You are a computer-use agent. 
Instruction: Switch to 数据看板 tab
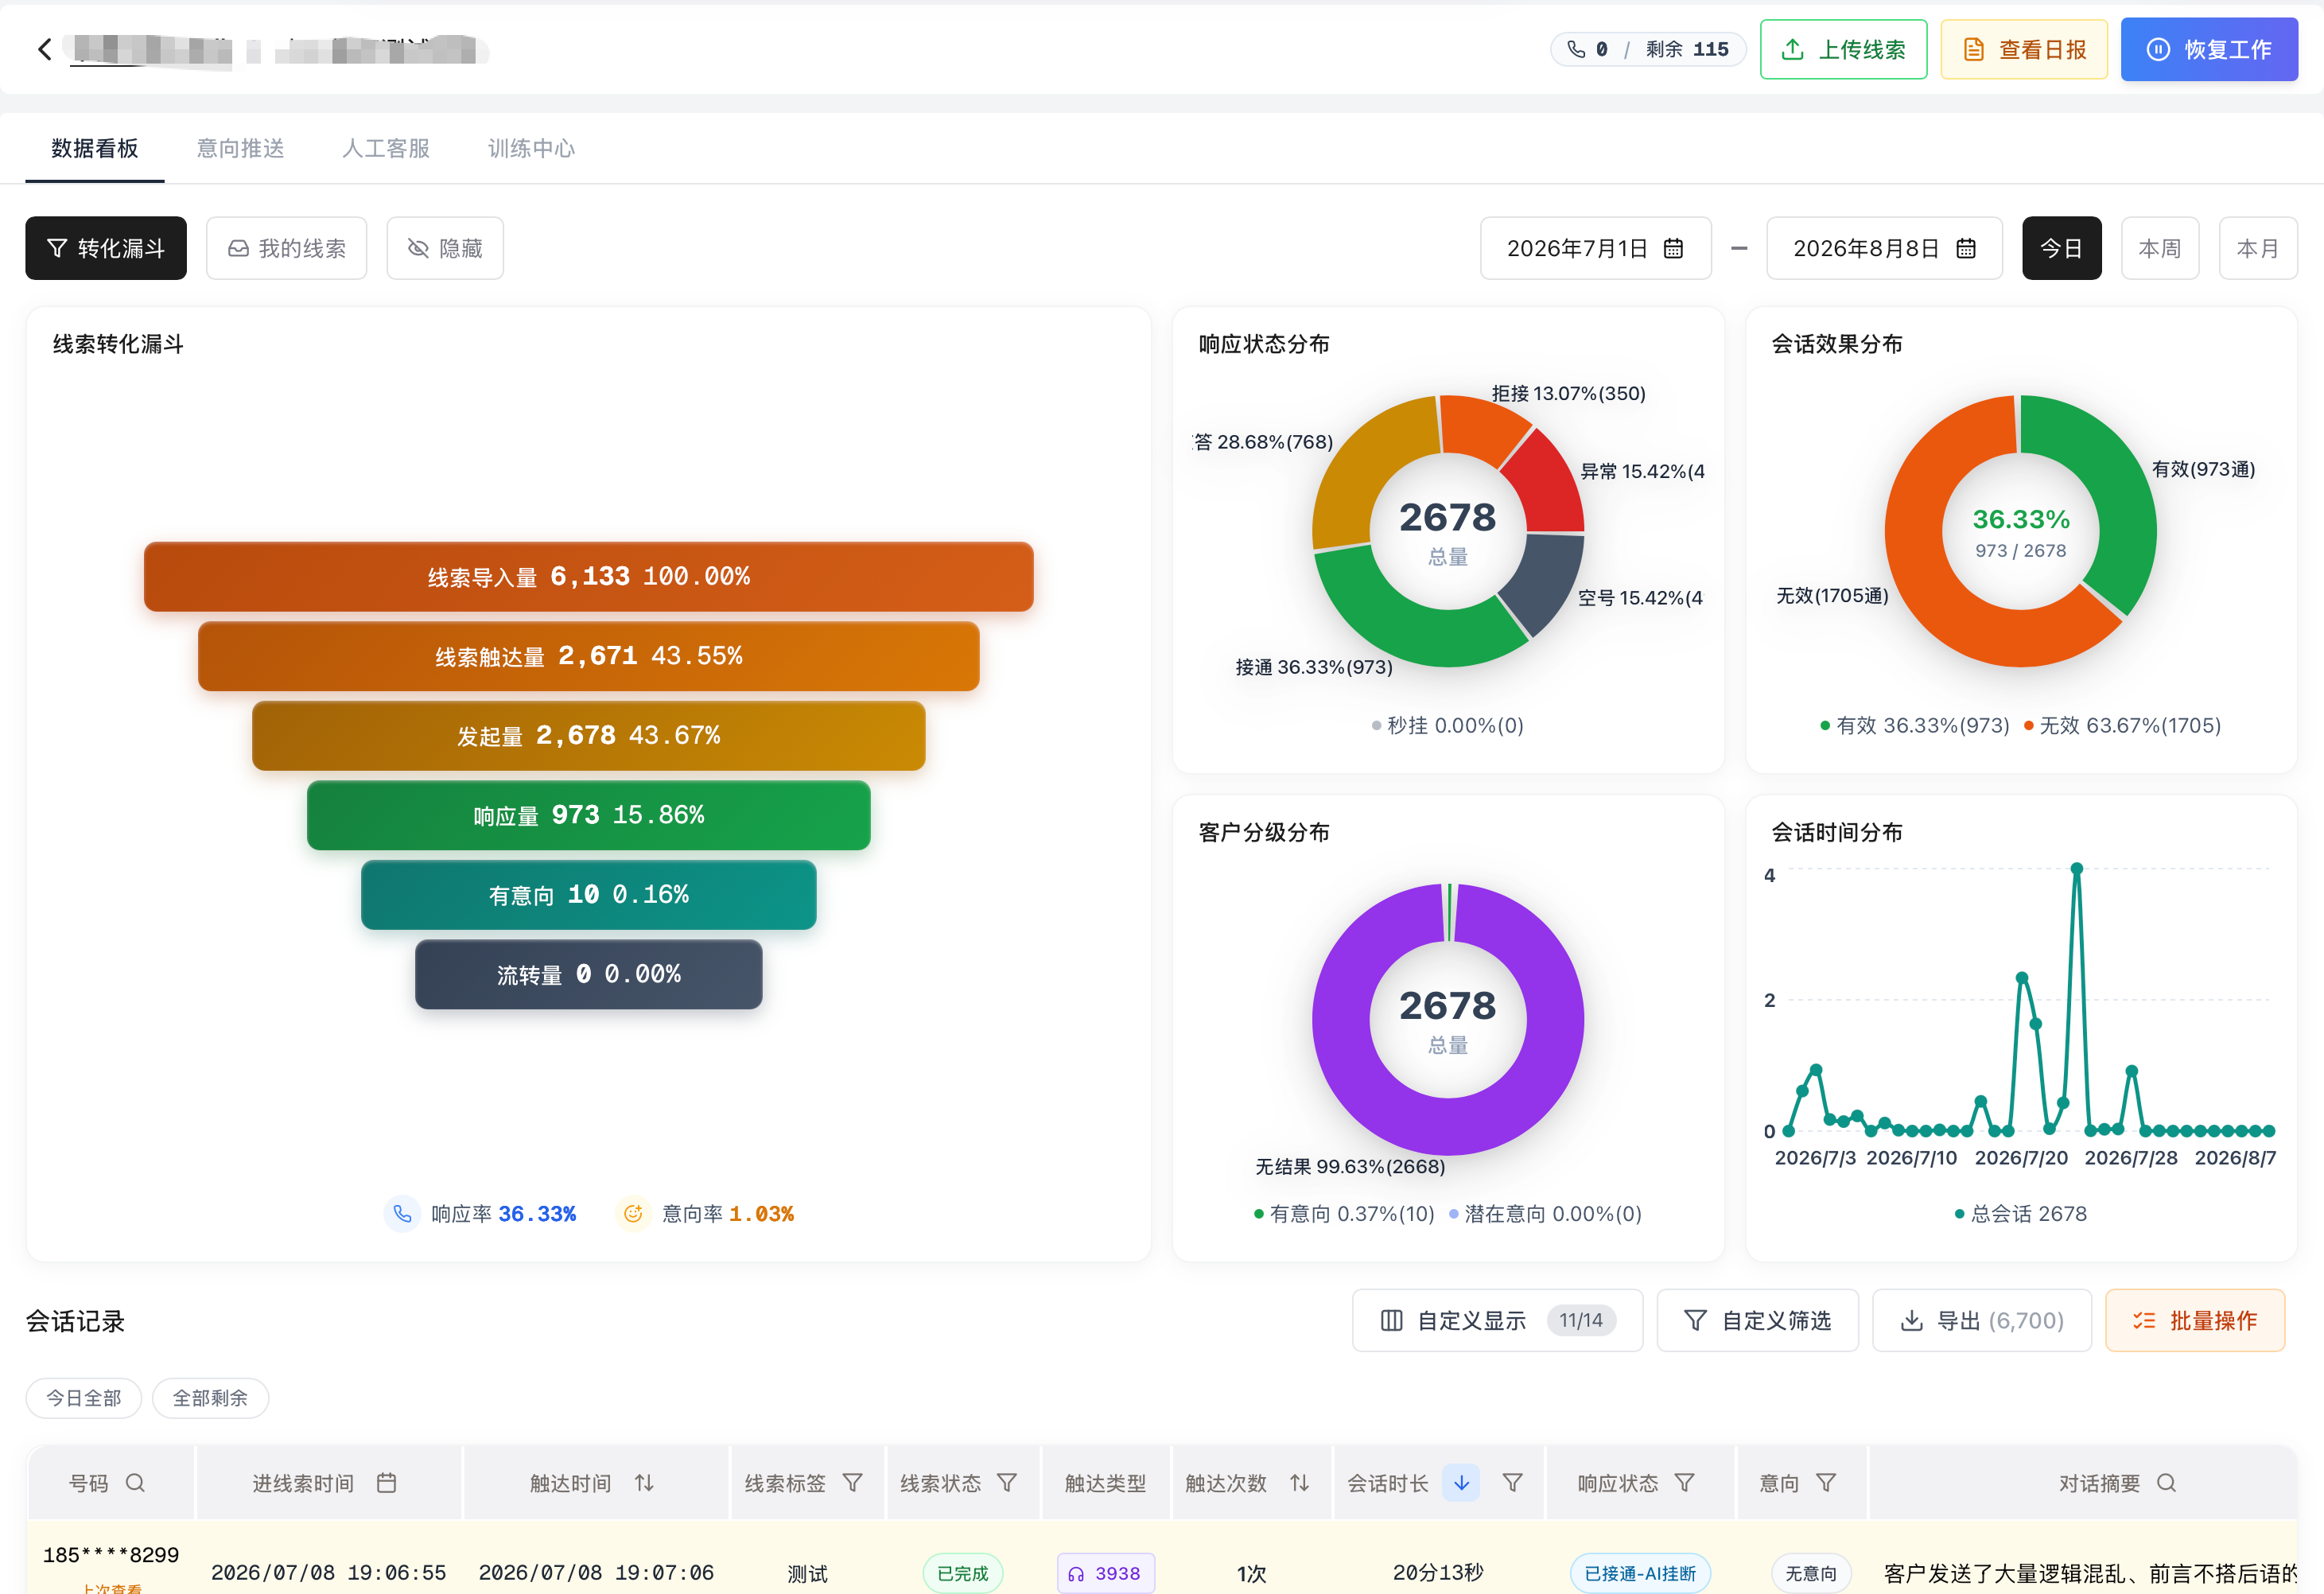pyautogui.click(x=95, y=148)
